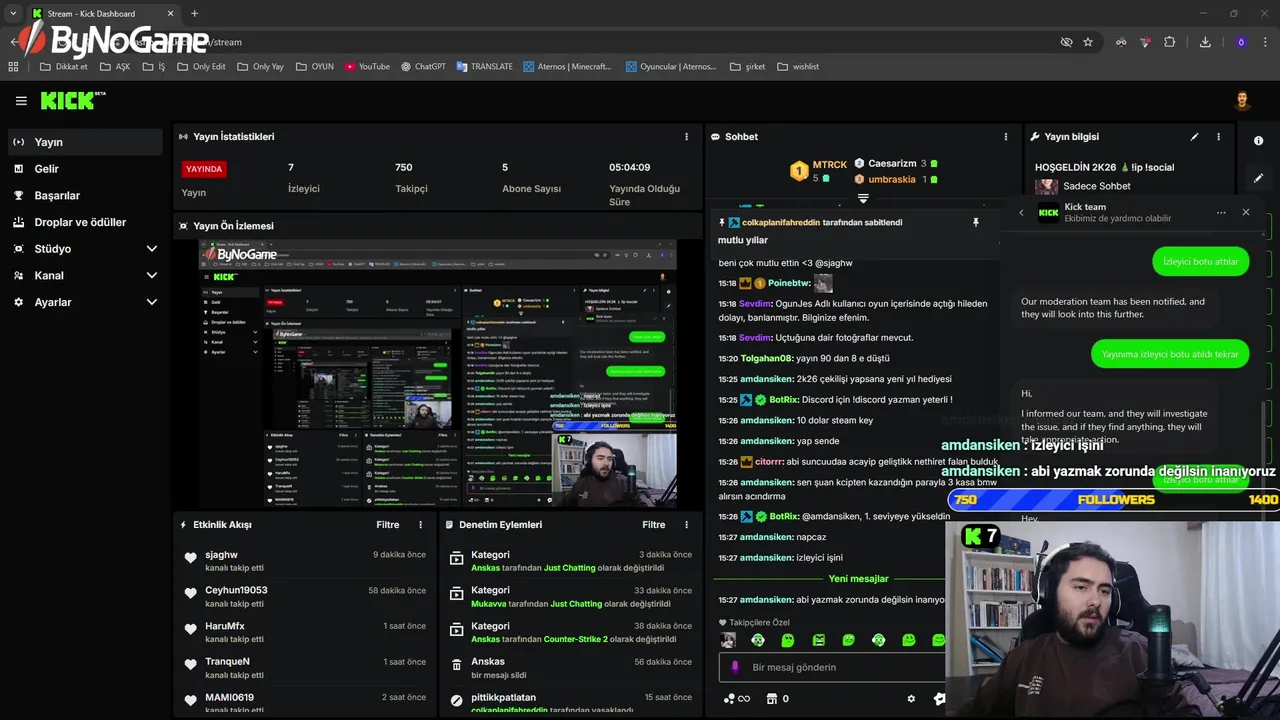The image size is (1280, 720).
Task: Edit stream info with Yayın bilgisi pencil
Action: (x=1194, y=137)
